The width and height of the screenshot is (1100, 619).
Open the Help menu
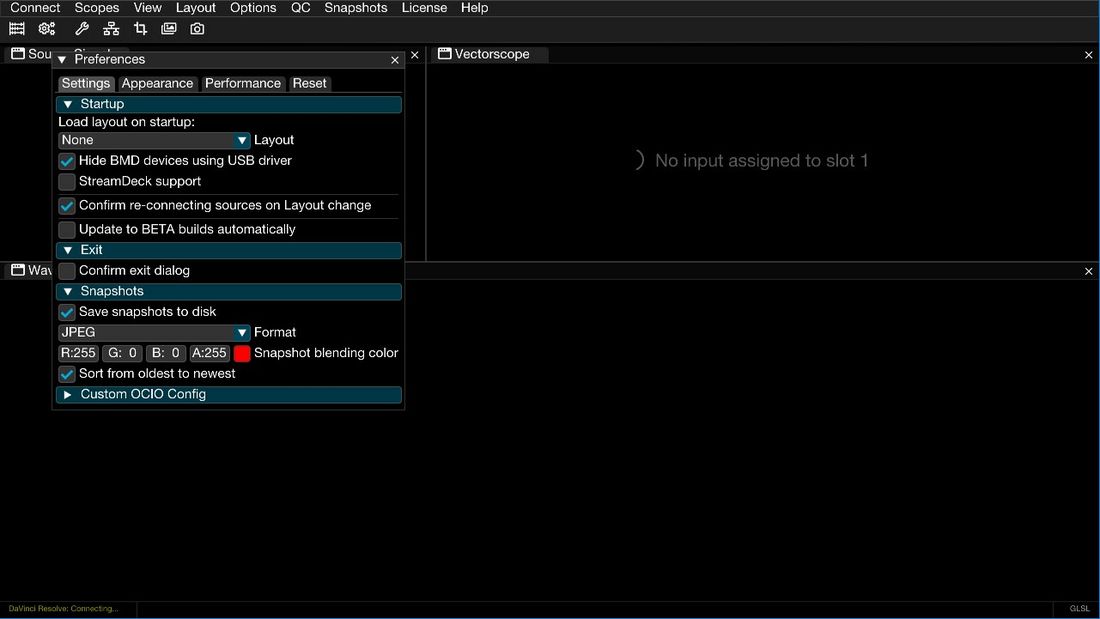click(474, 8)
